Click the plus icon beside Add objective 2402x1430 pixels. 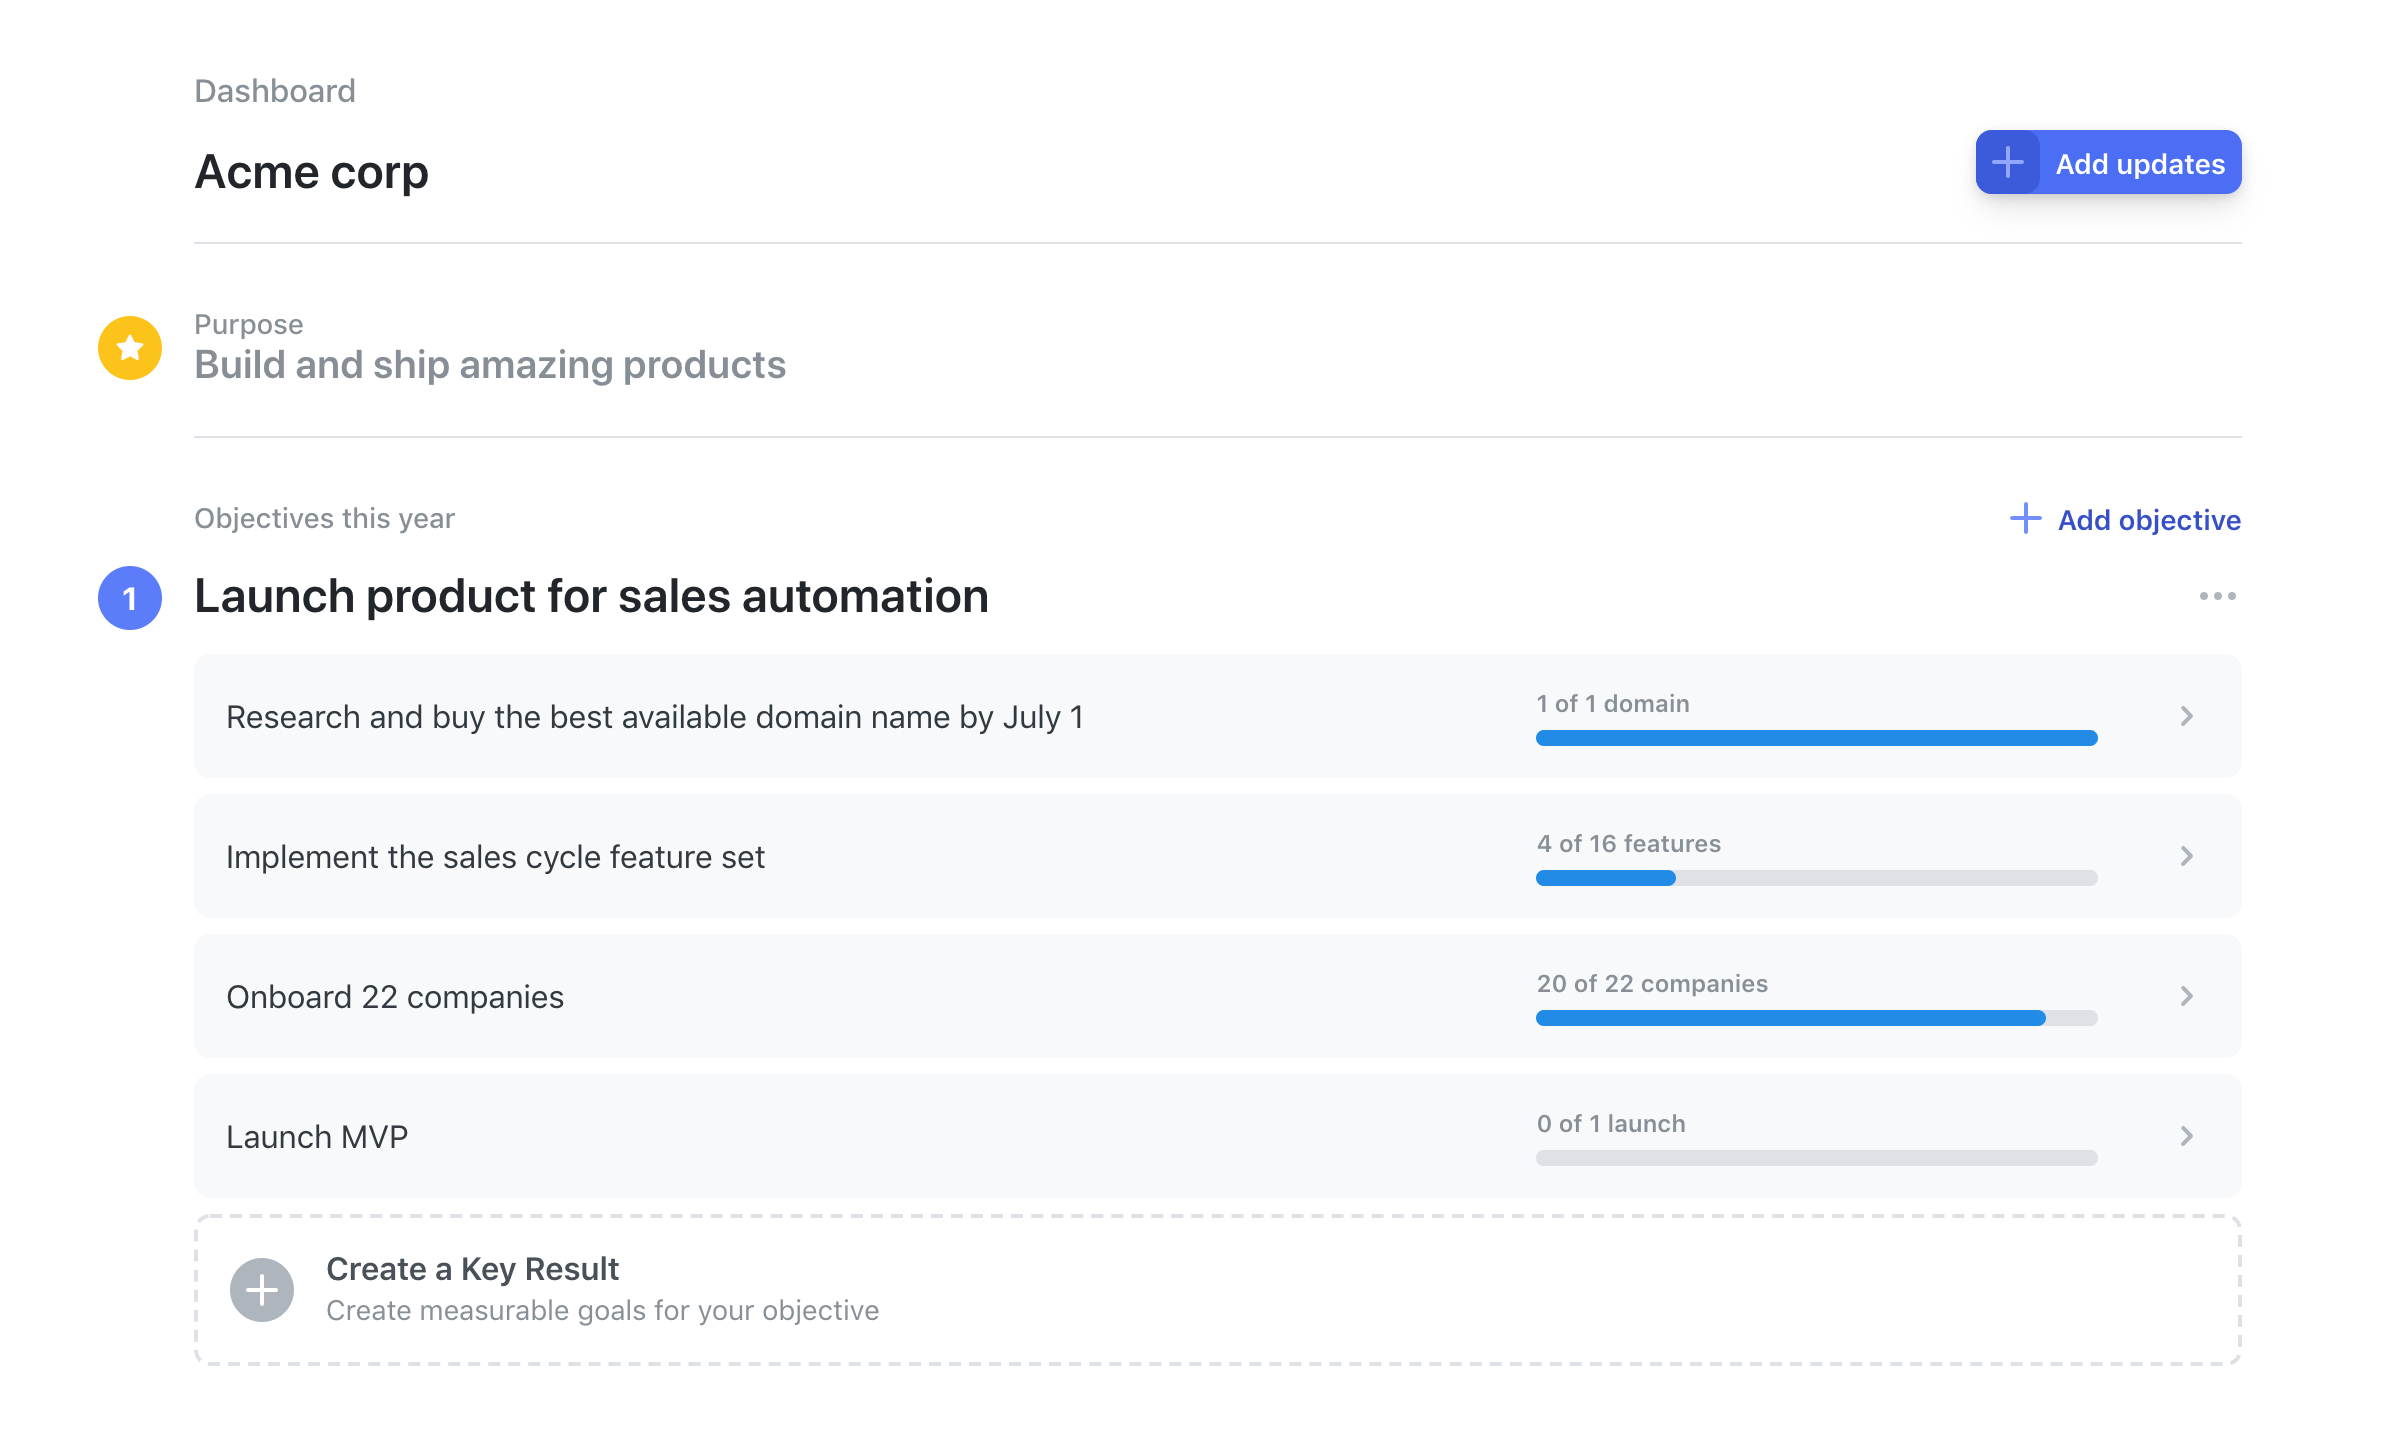click(2026, 518)
